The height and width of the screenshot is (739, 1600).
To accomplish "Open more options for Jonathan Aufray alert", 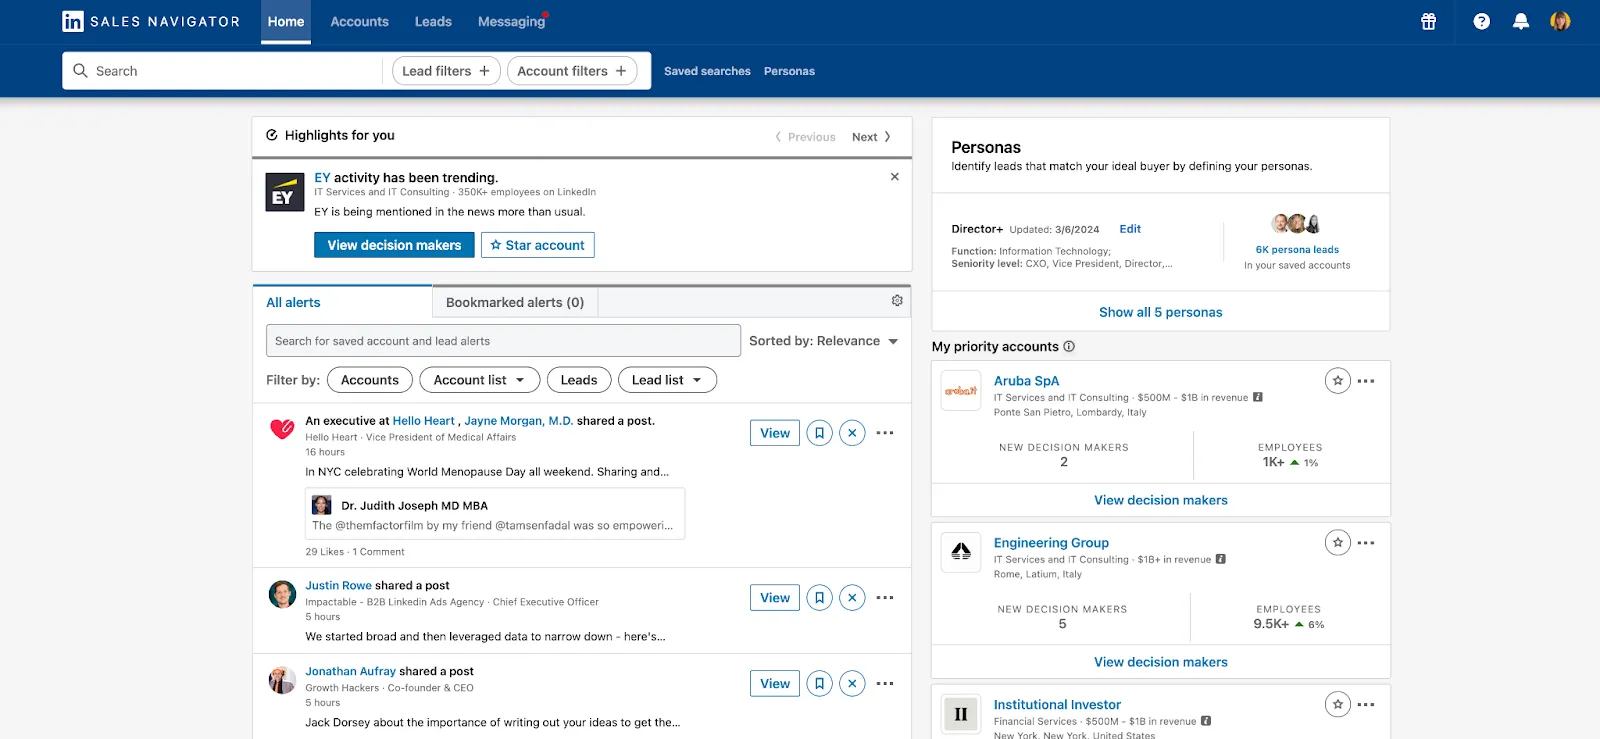I will [885, 684].
